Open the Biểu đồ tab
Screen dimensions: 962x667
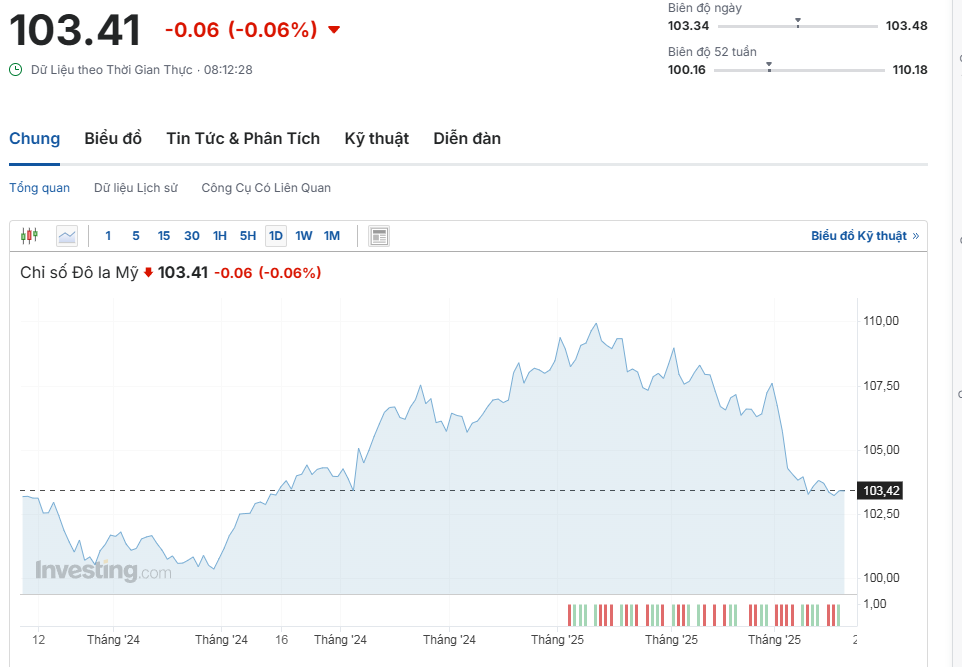tap(113, 139)
